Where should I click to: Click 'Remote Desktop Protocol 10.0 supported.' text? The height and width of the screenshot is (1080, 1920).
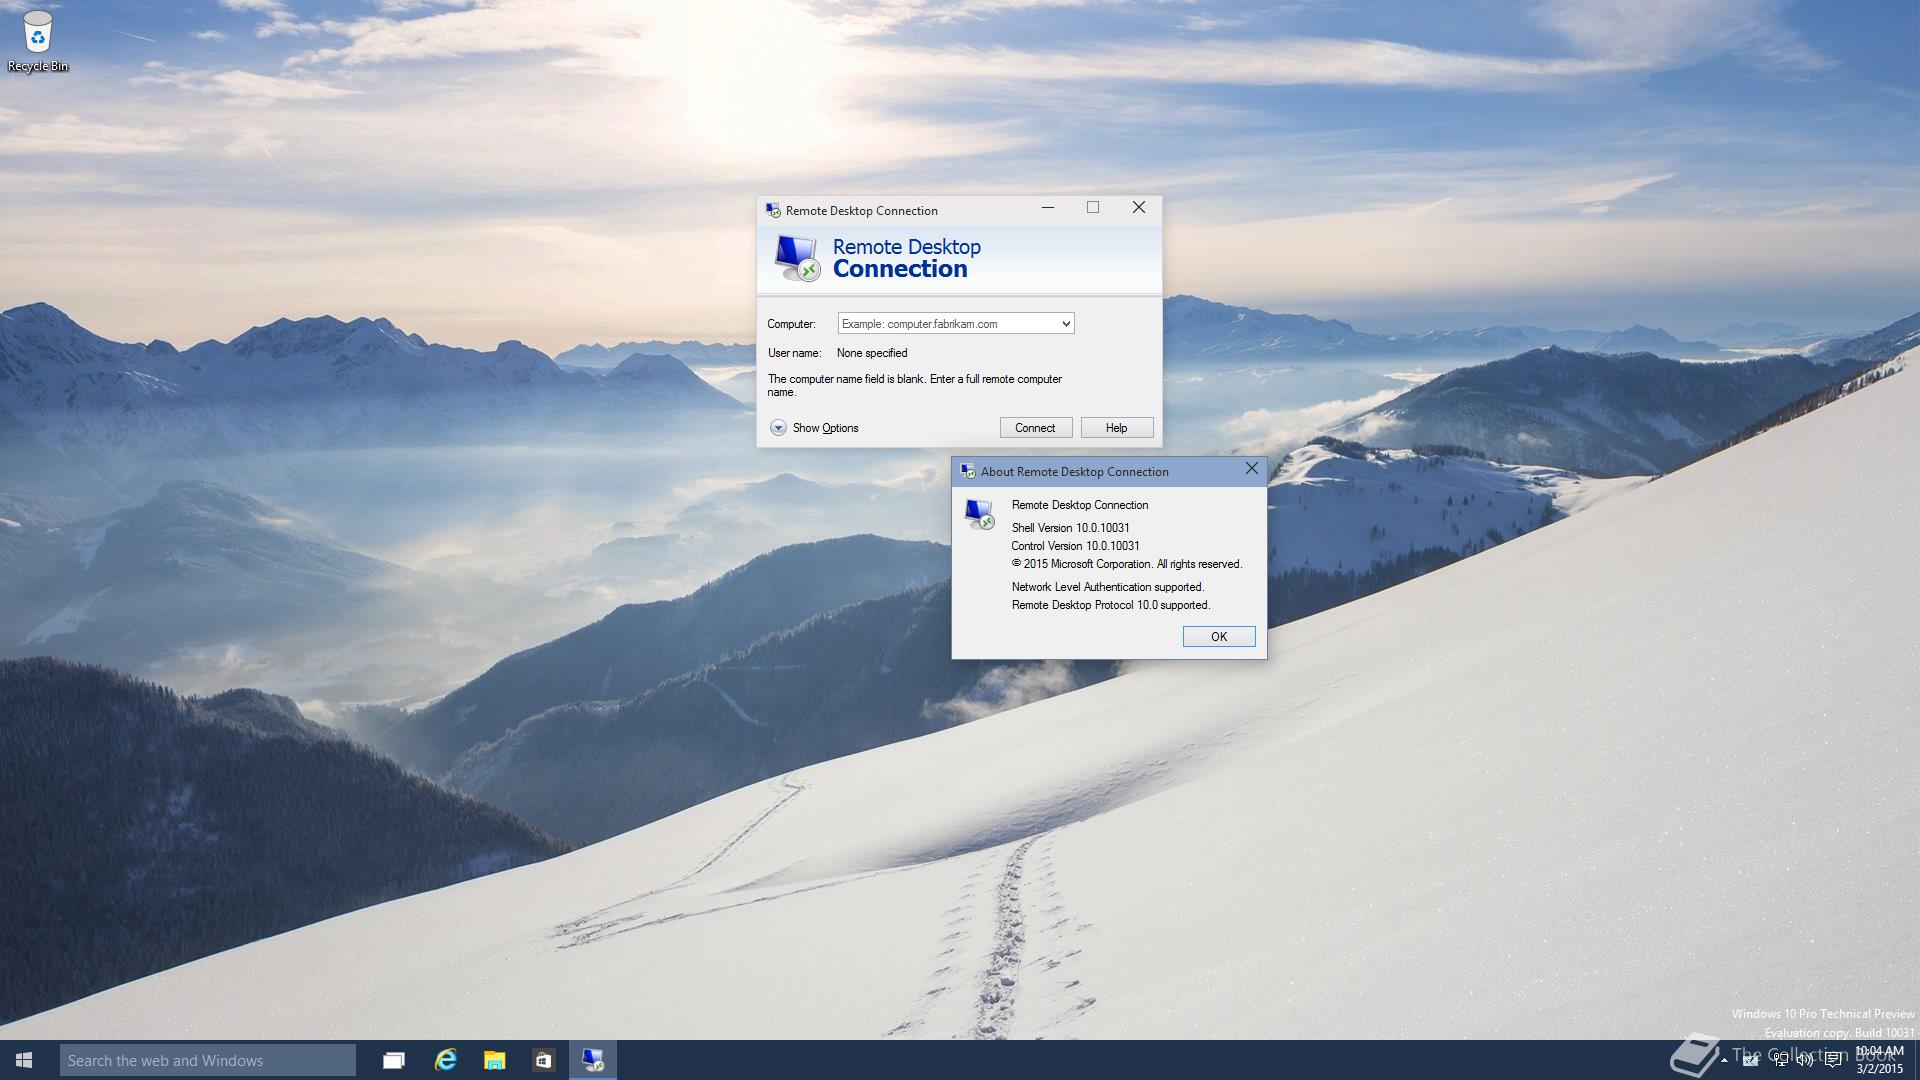(x=1111, y=605)
